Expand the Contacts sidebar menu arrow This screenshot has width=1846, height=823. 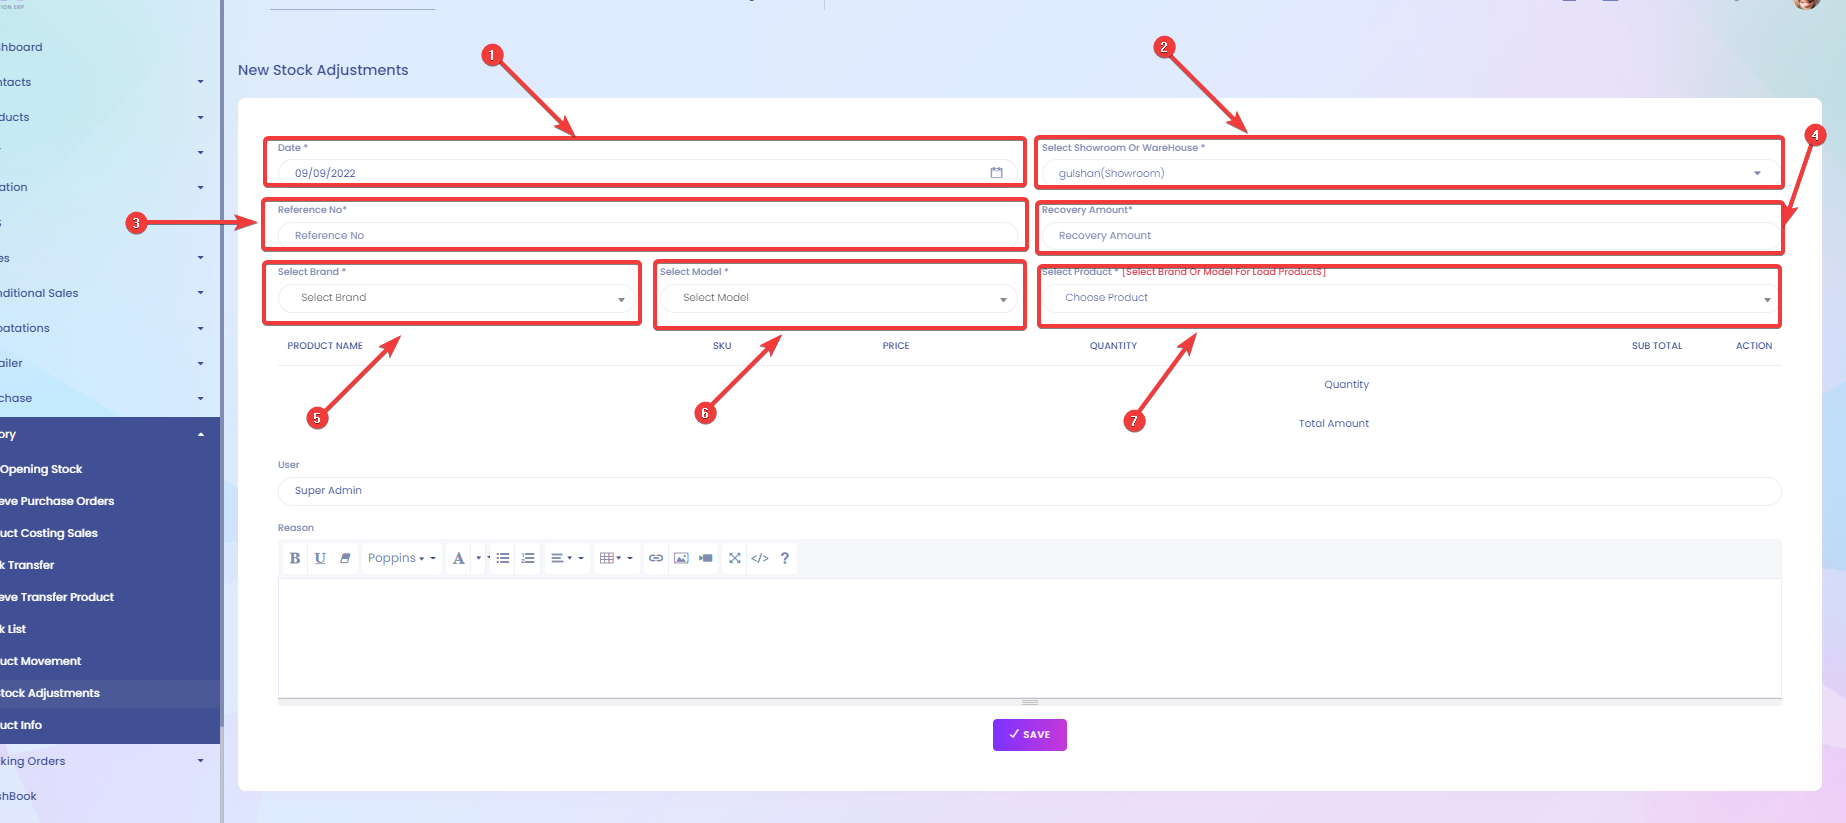[201, 82]
